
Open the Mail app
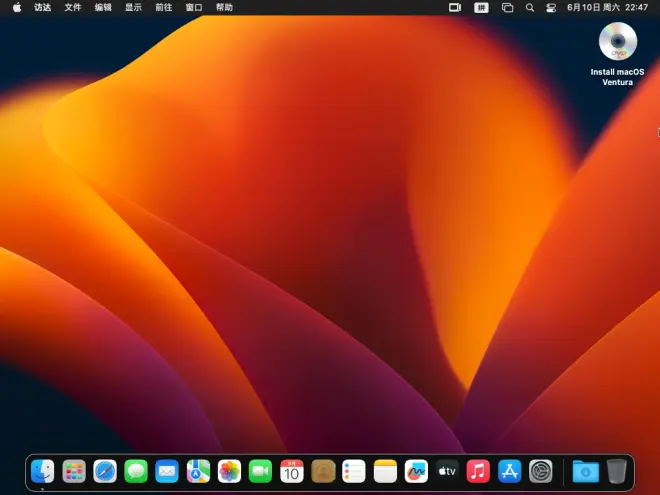(167, 471)
